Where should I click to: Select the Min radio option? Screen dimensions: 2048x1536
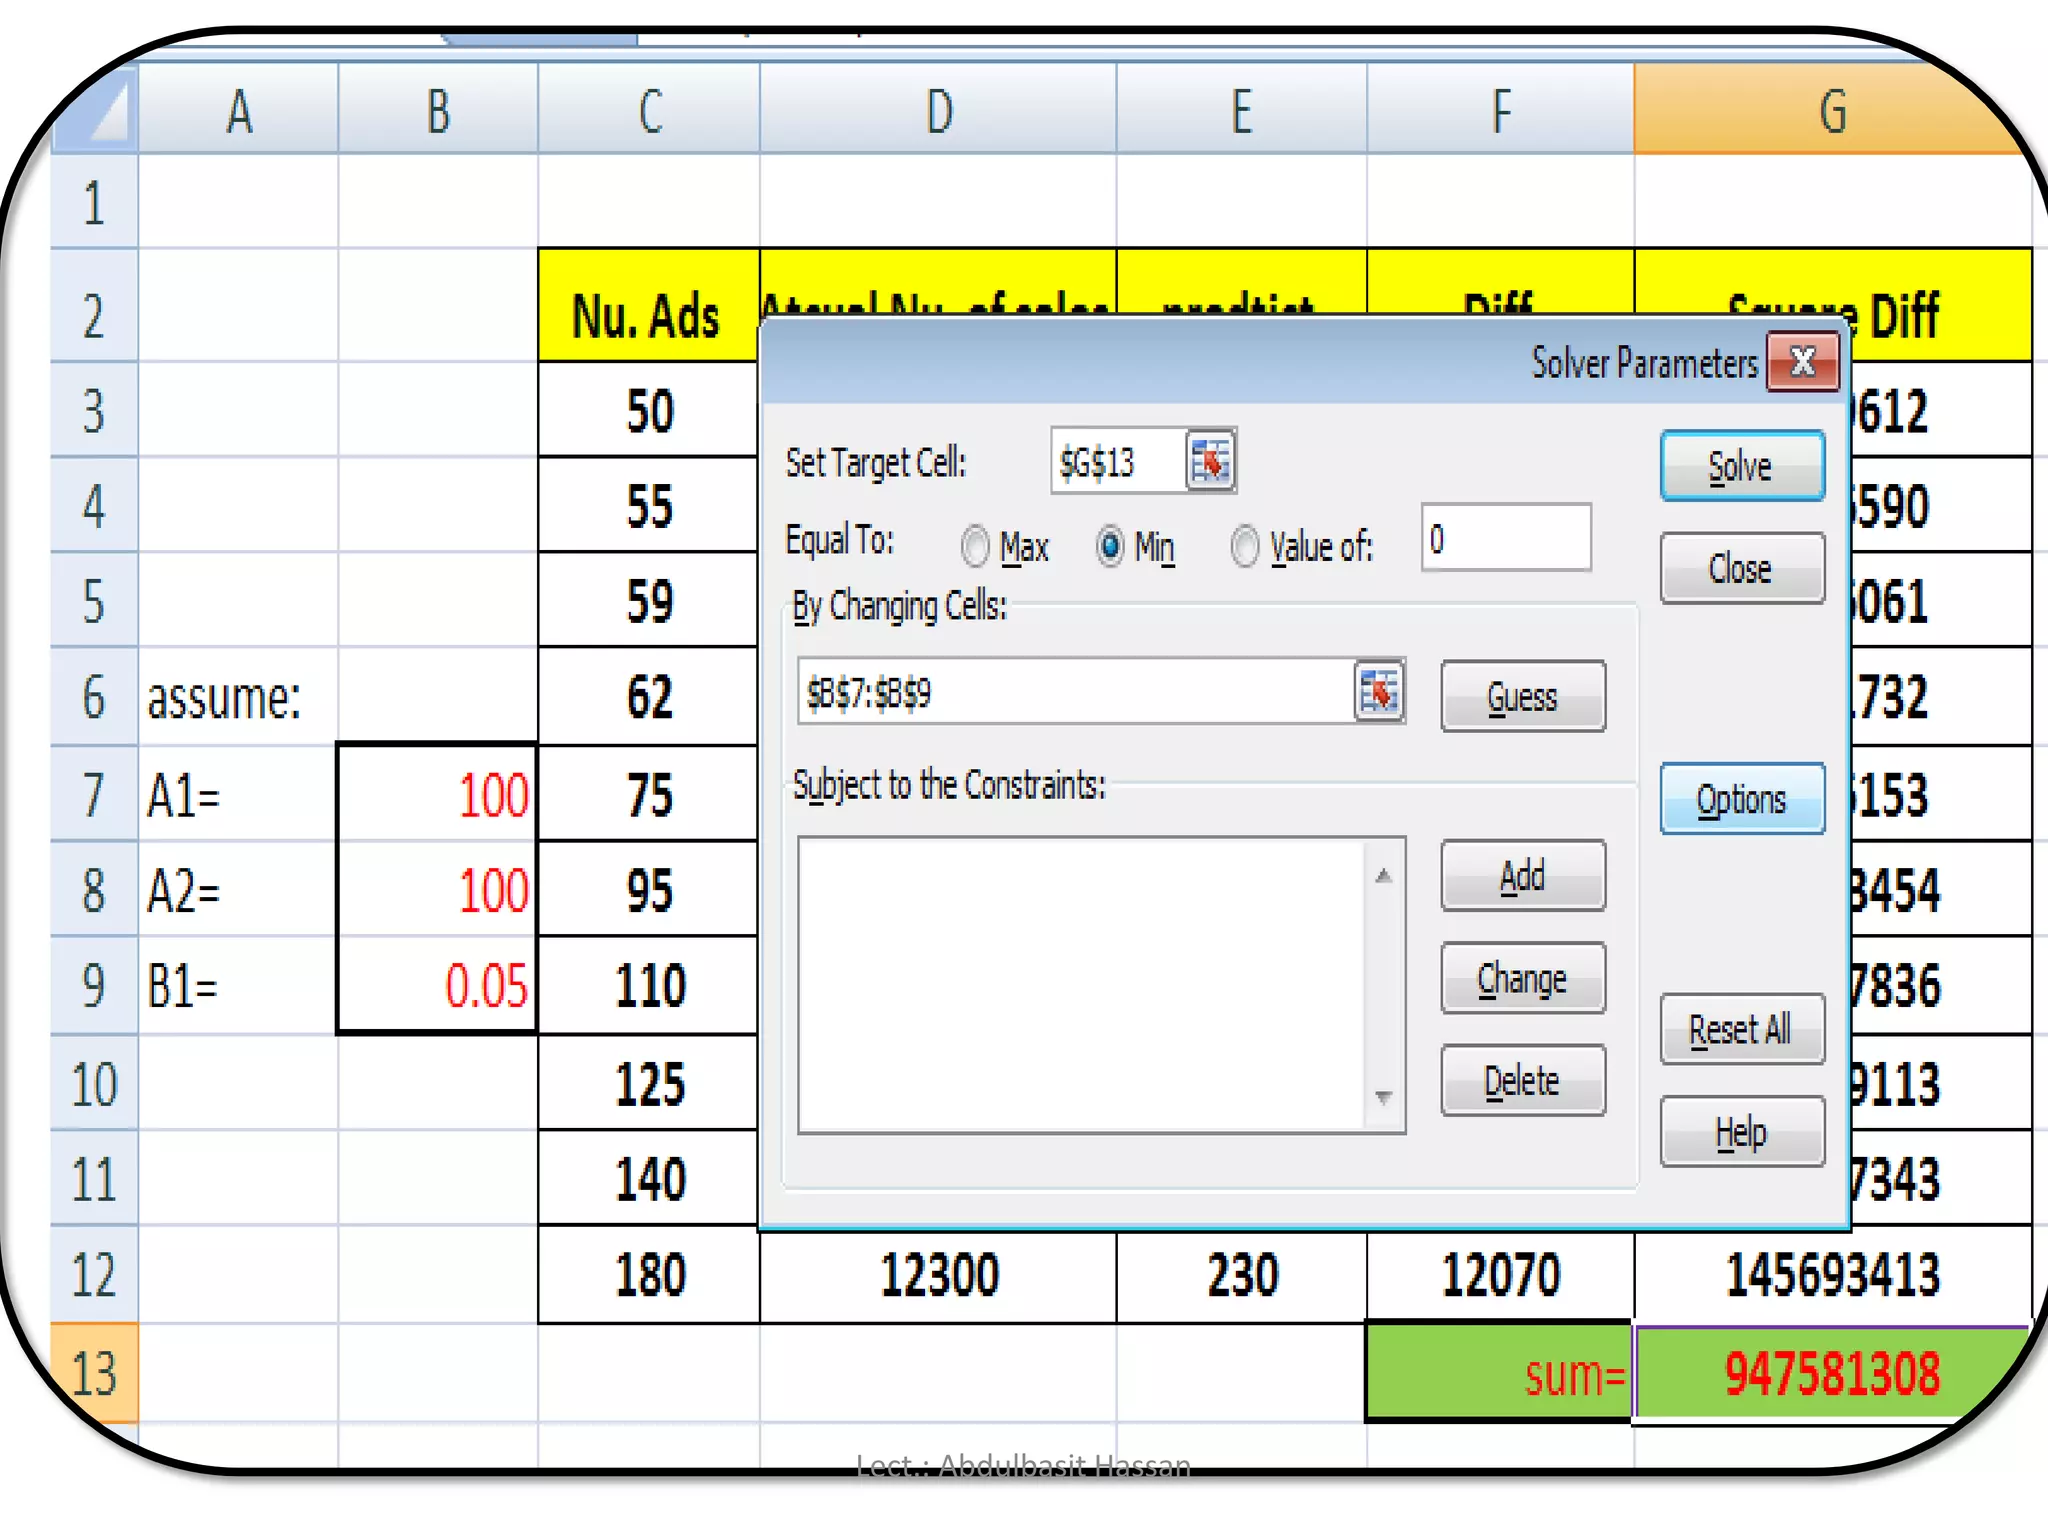(1109, 546)
